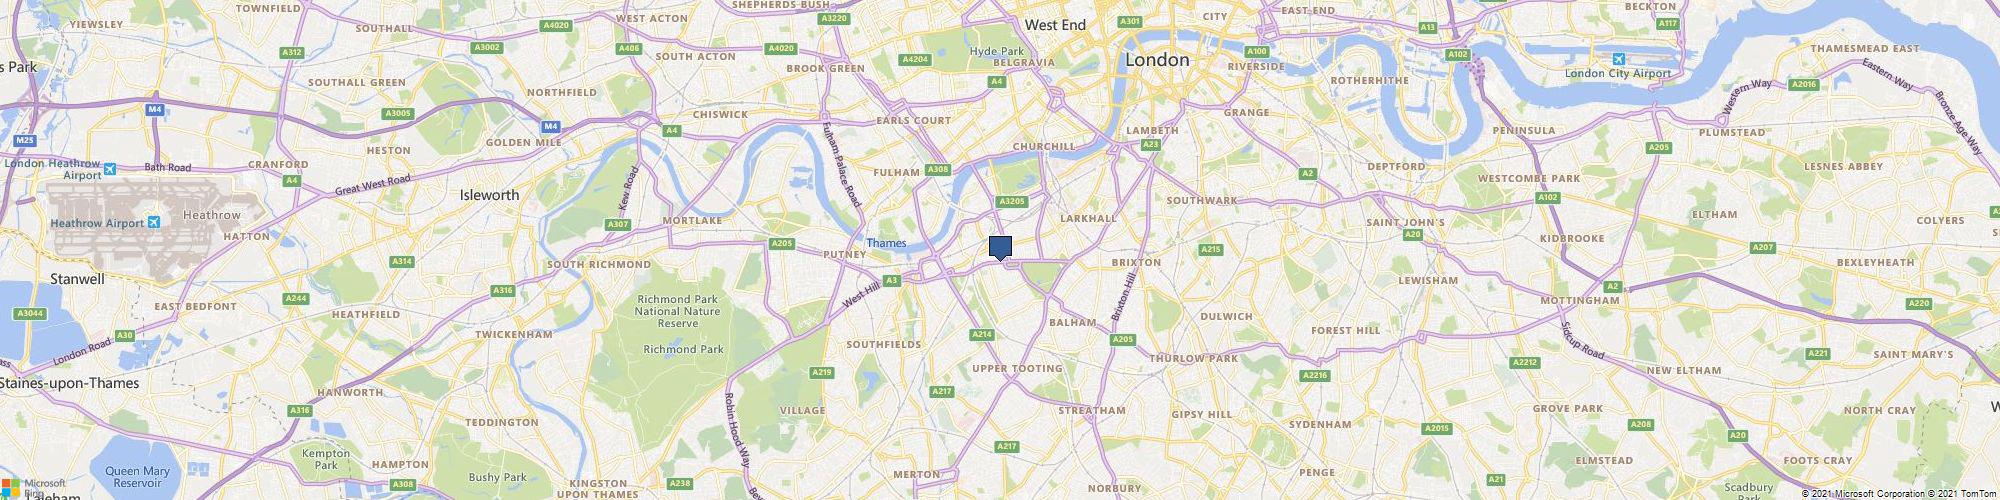Click the London City Airport plane icon
Viewport: 2000px width, 500px height.
[1632, 59]
